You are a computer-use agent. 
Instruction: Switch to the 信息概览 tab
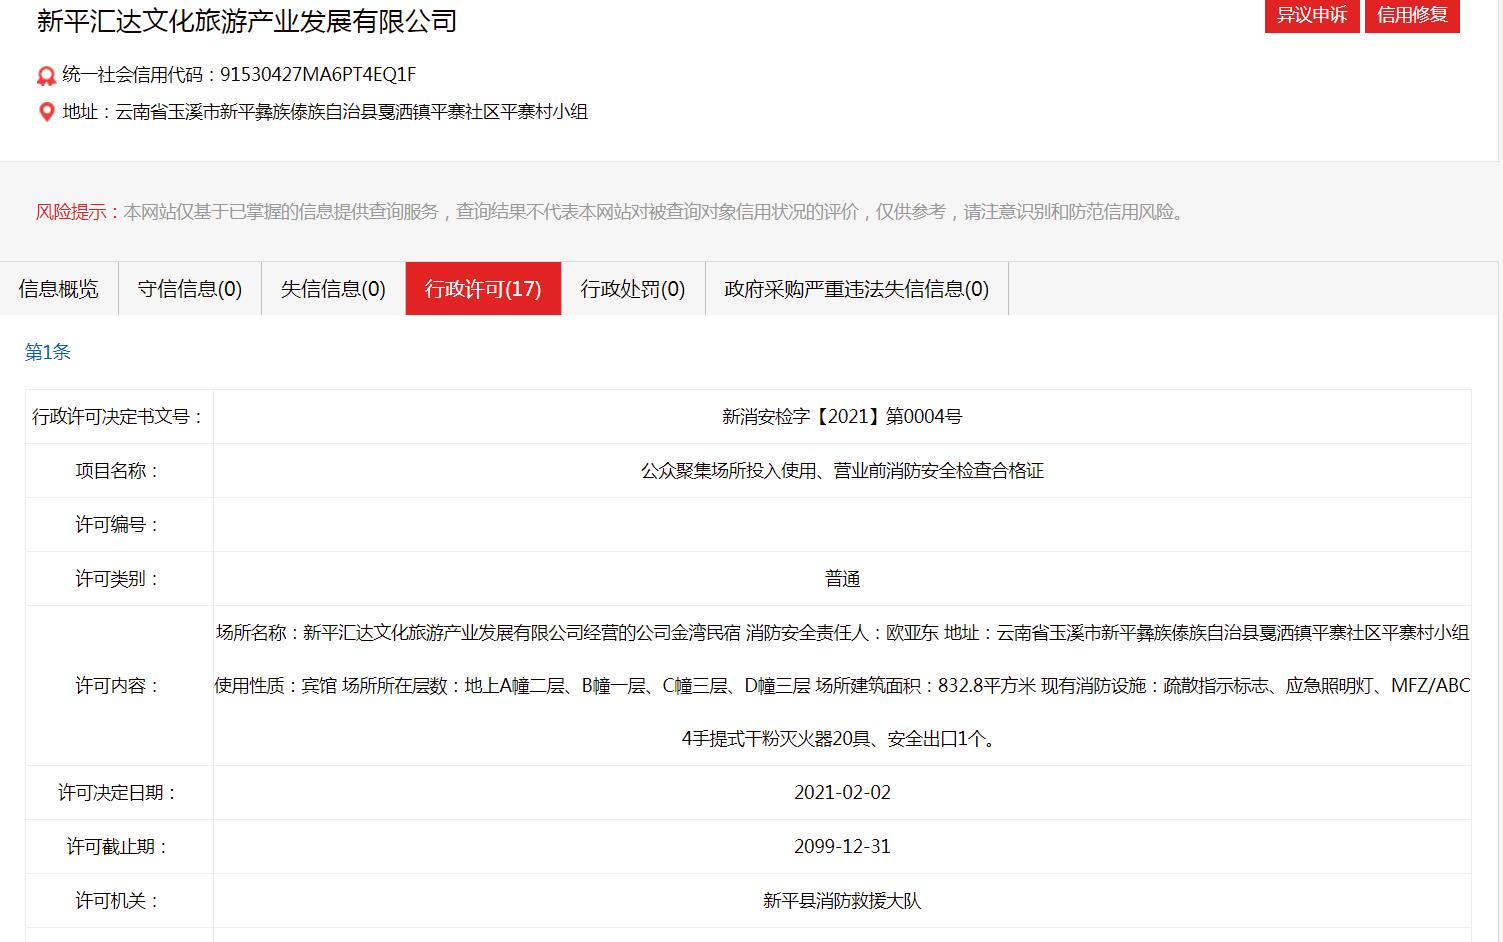[59, 289]
